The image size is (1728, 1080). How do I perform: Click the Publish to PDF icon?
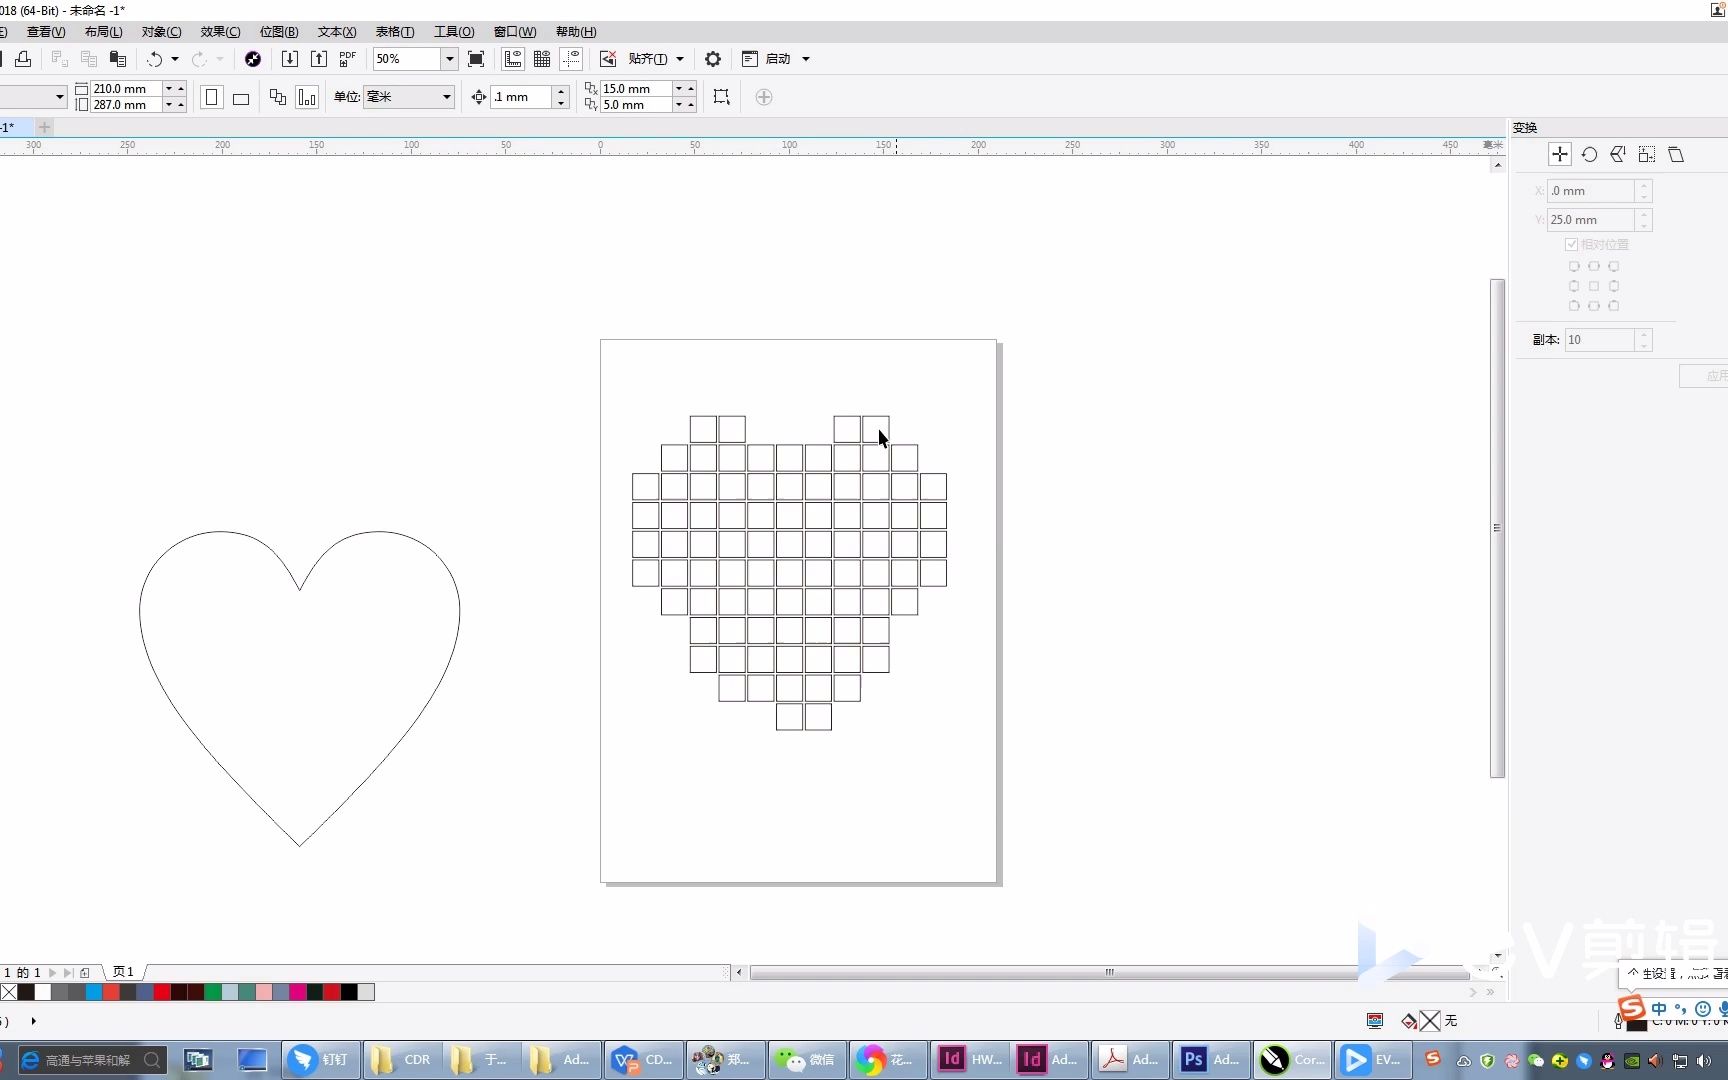click(347, 59)
